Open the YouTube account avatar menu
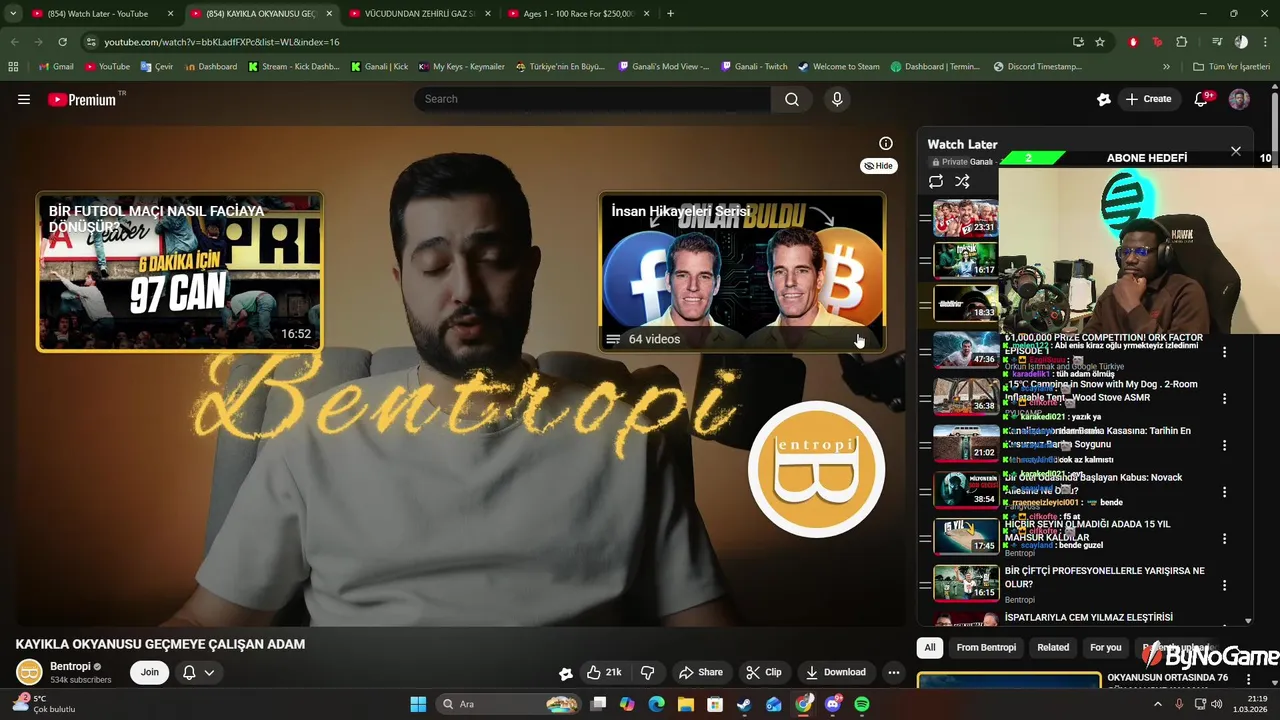Image resolution: width=1280 pixels, height=720 pixels. [x=1239, y=99]
